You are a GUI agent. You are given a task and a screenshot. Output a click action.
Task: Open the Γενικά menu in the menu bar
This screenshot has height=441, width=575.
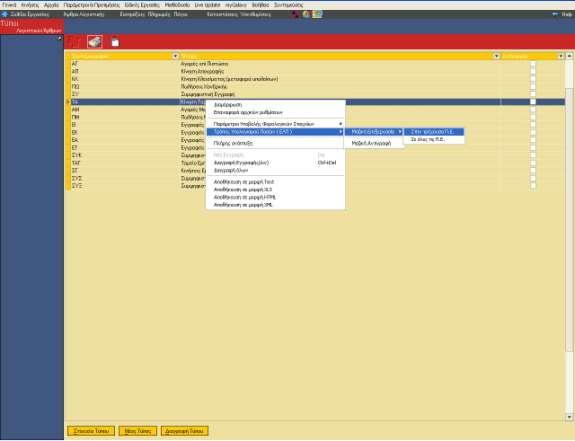9,5
